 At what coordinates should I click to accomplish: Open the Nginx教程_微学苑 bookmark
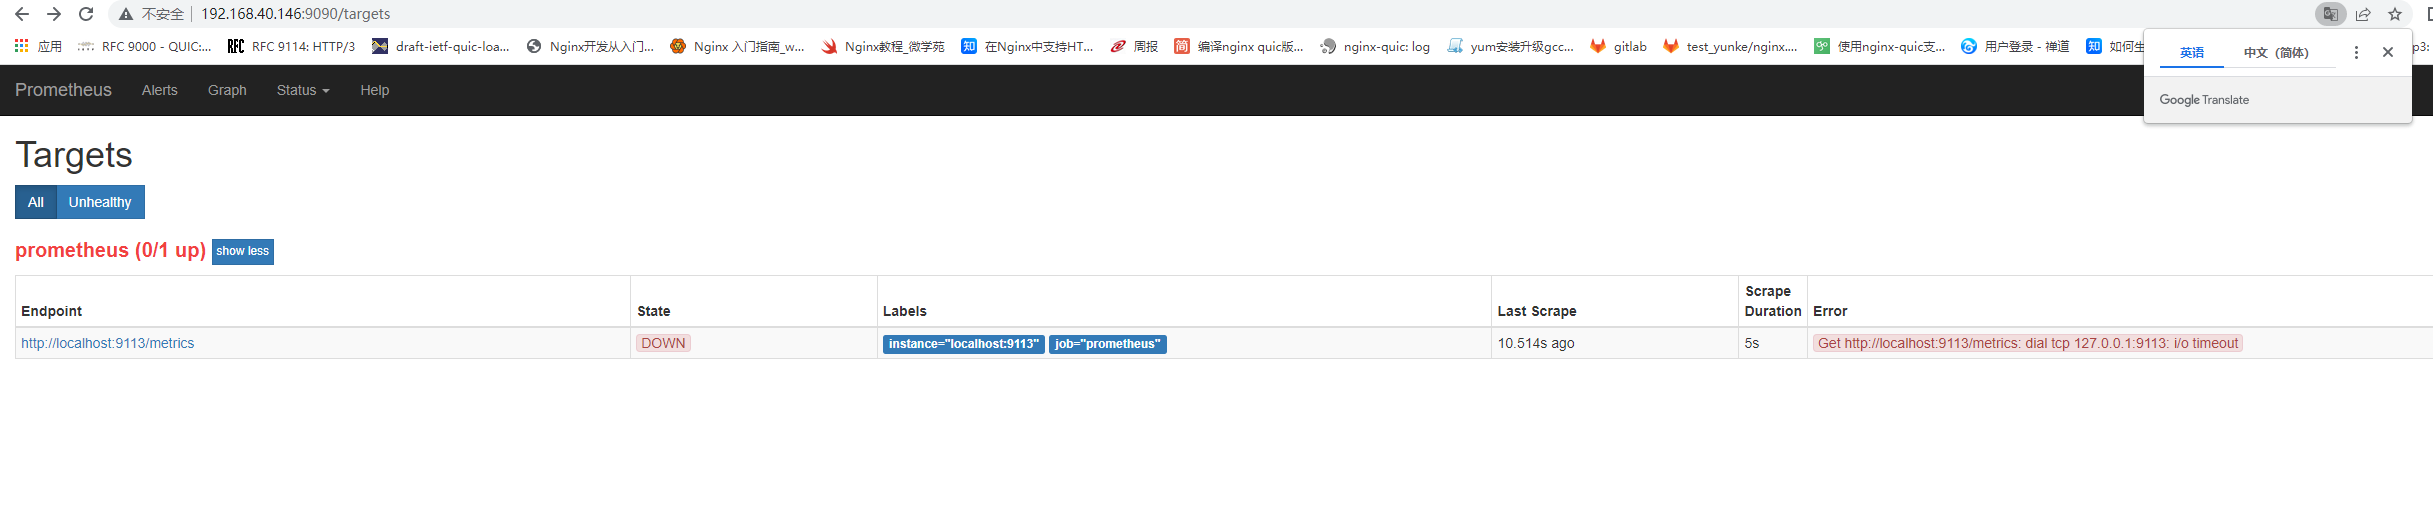pyautogui.click(x=883, y=46)
